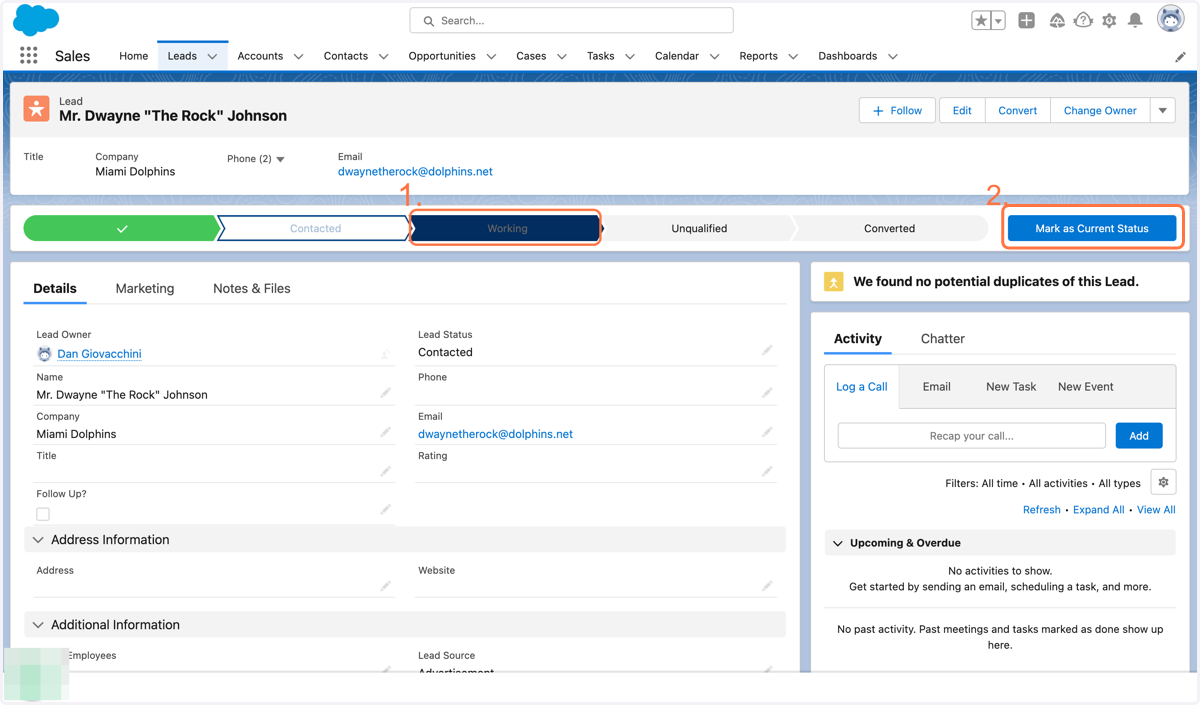Click the Recap your call field
1200x705 pixels.
(x=971, y=436)
